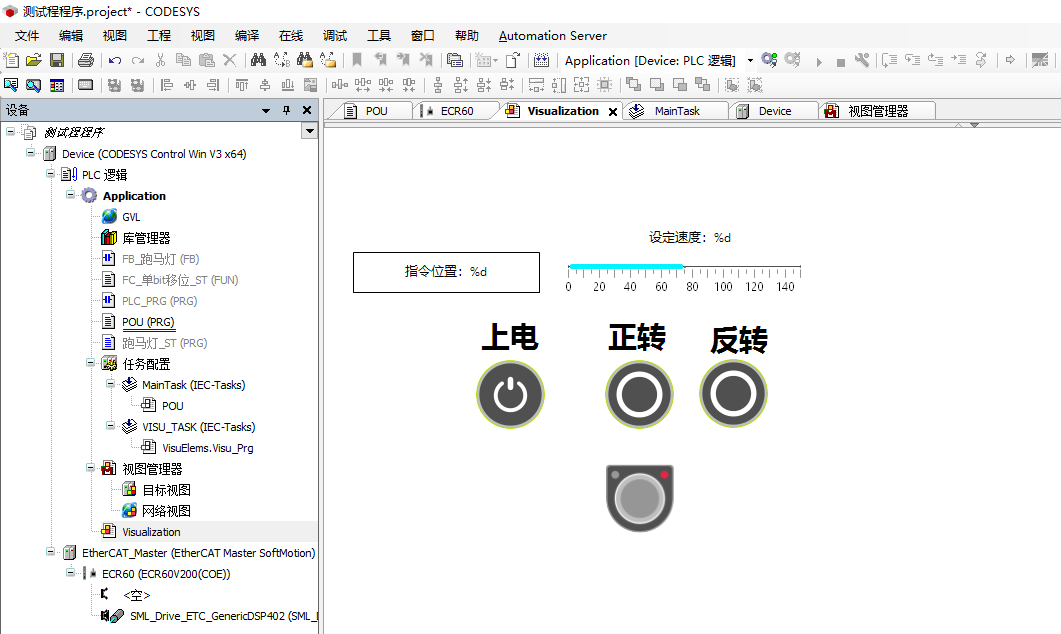The image size is (1061, 634).
Task: Switch to the ECR60 tab
Action: 455,111
